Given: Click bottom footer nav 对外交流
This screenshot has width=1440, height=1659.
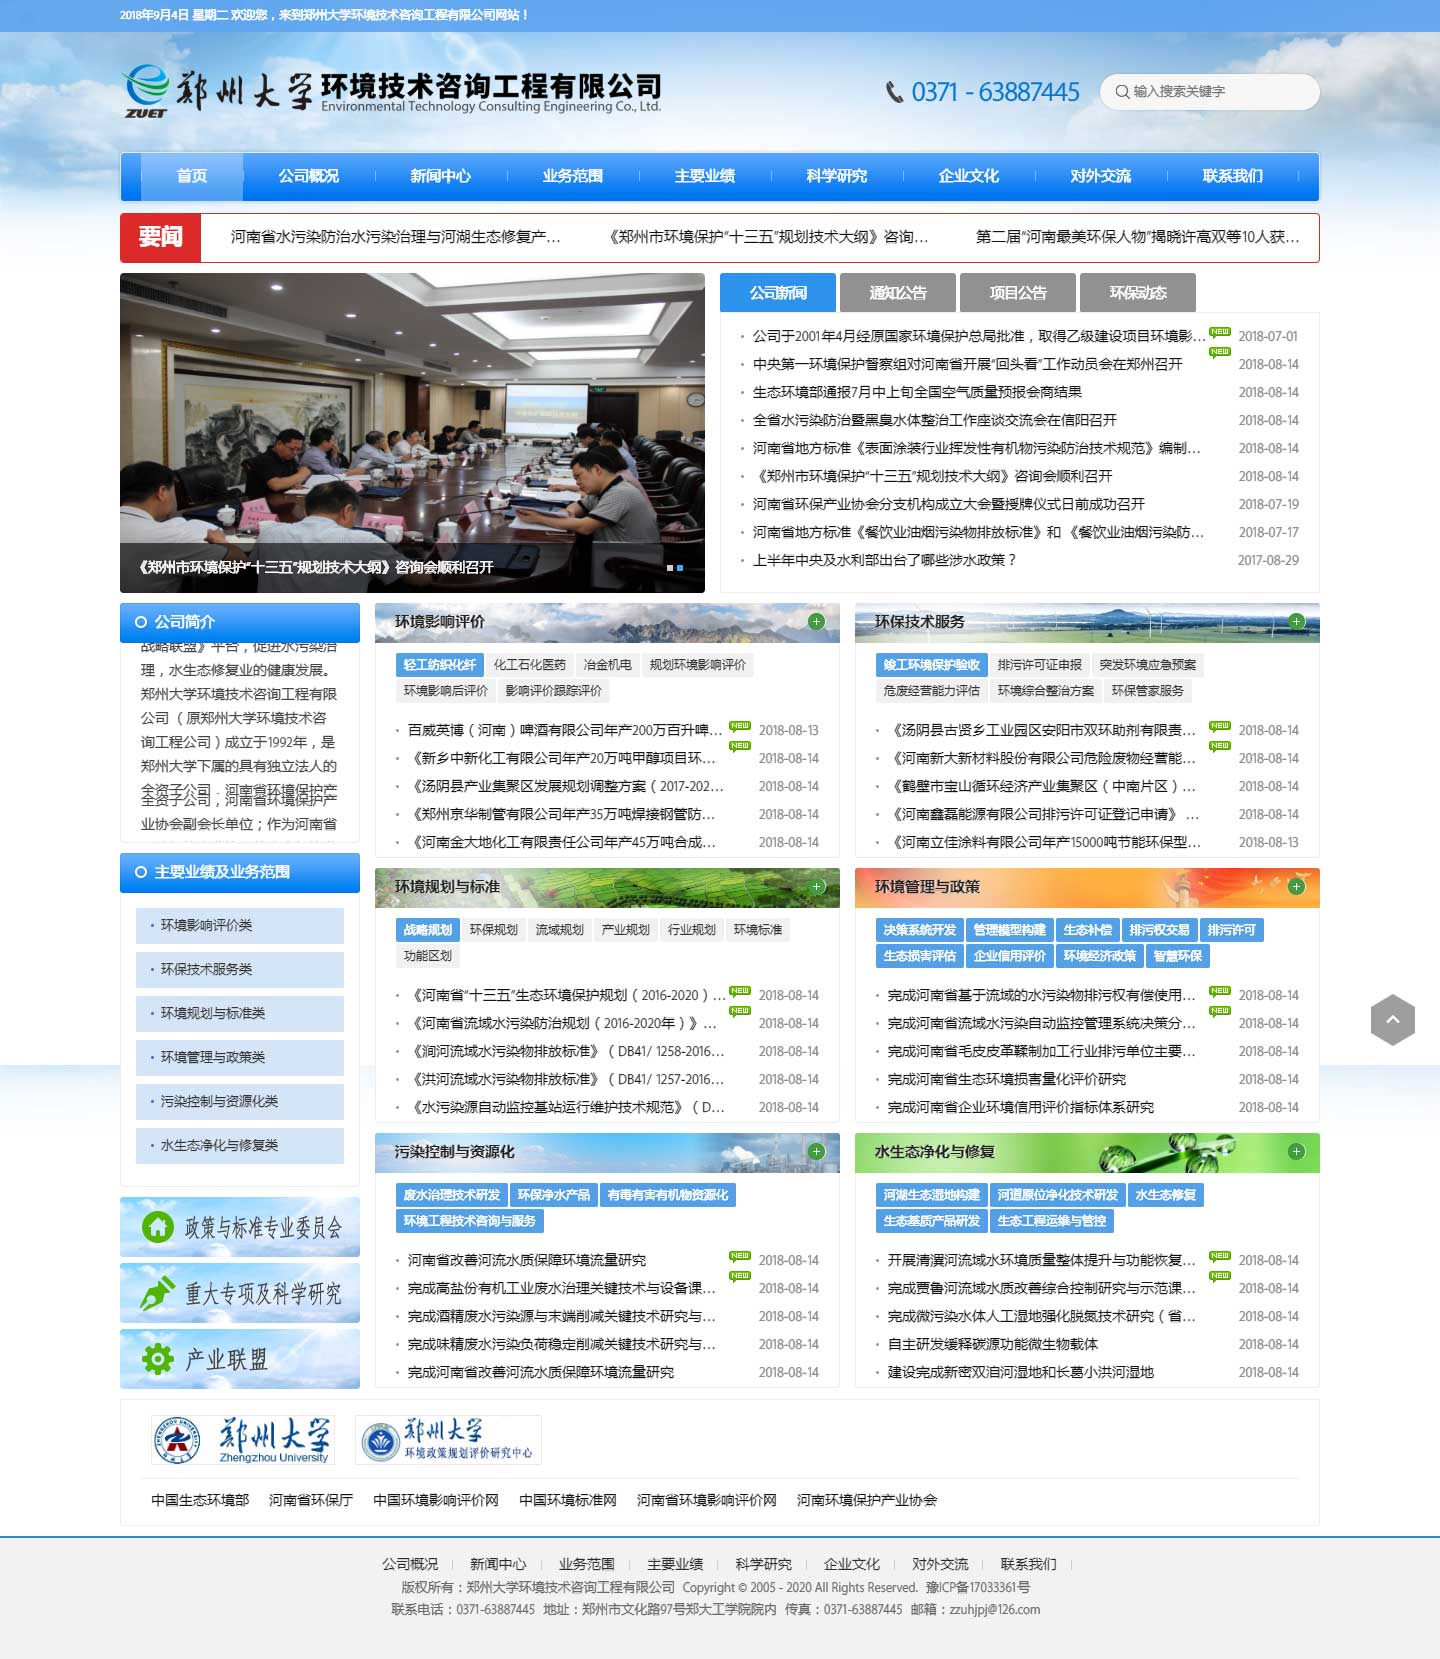Looking at the screenshot, I should click(940, 1564).
